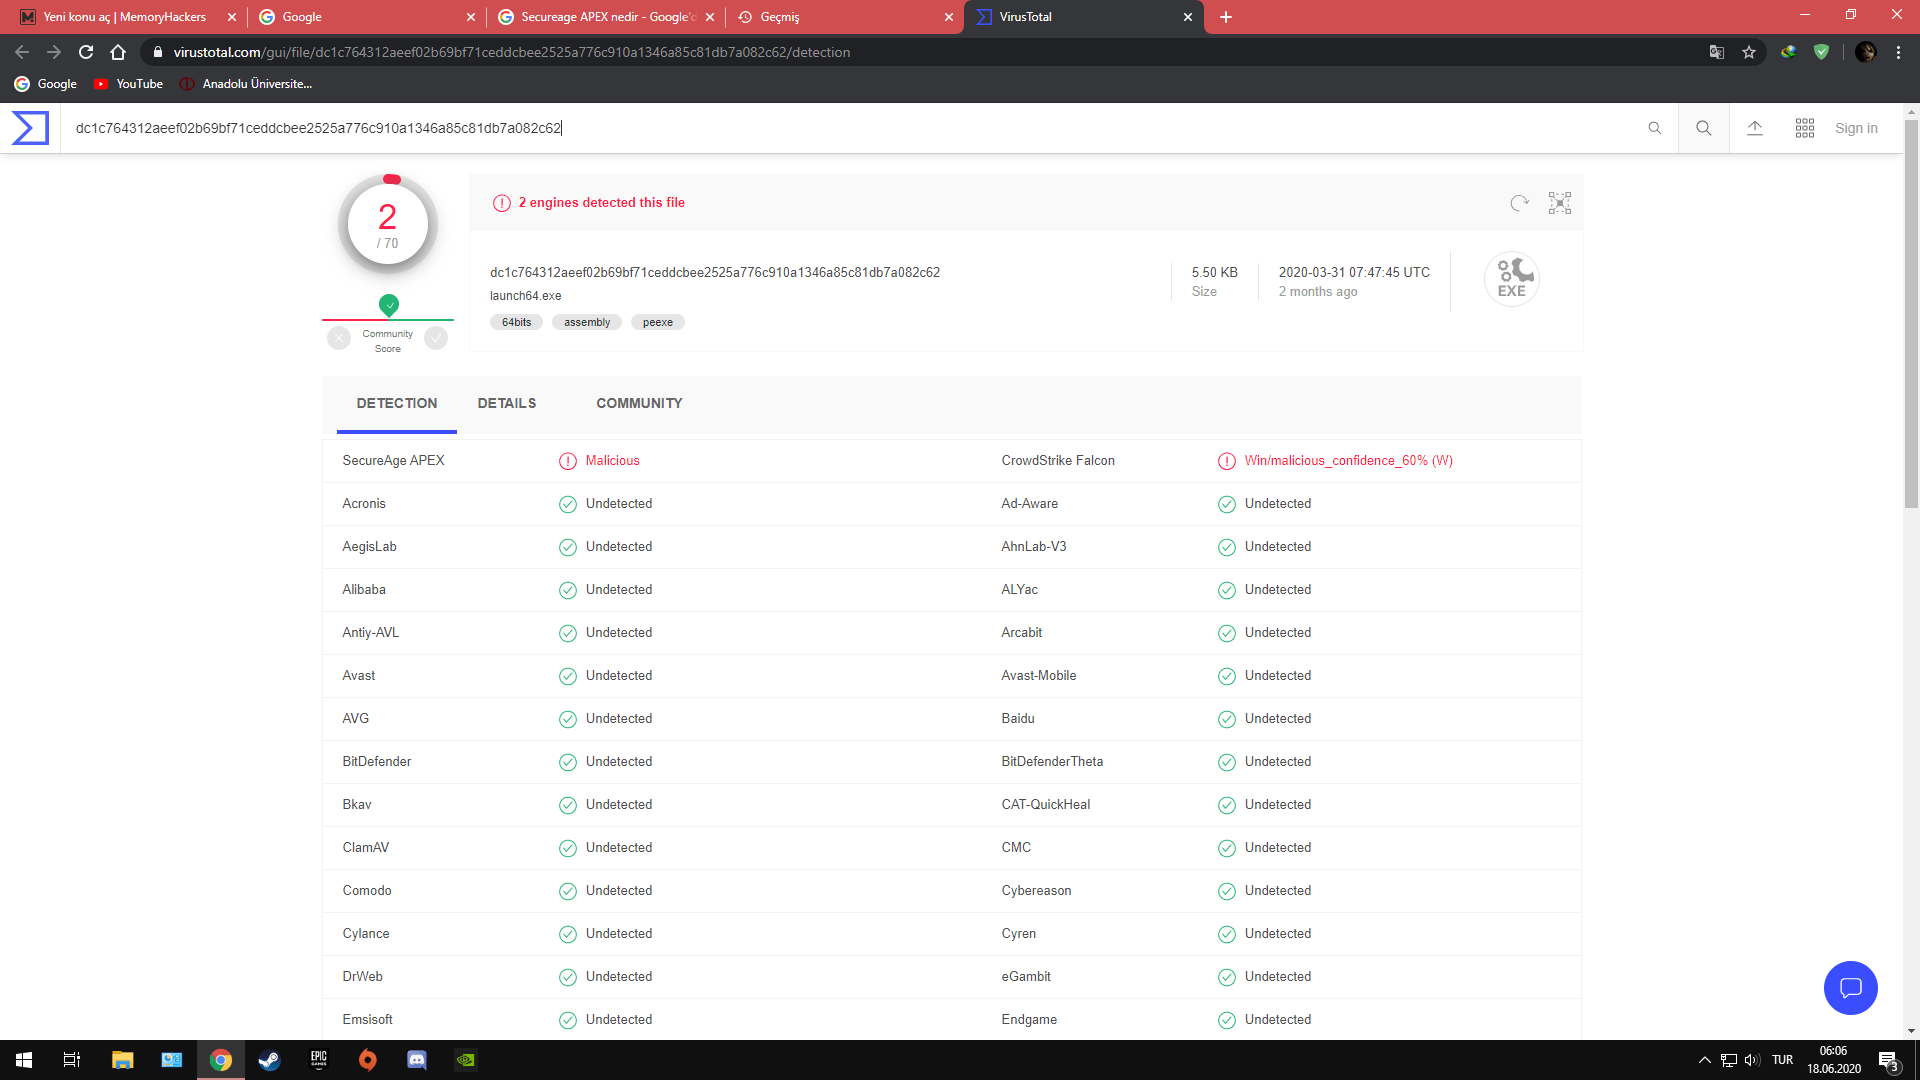Click the shield extension icon in Chrome

1821,52
